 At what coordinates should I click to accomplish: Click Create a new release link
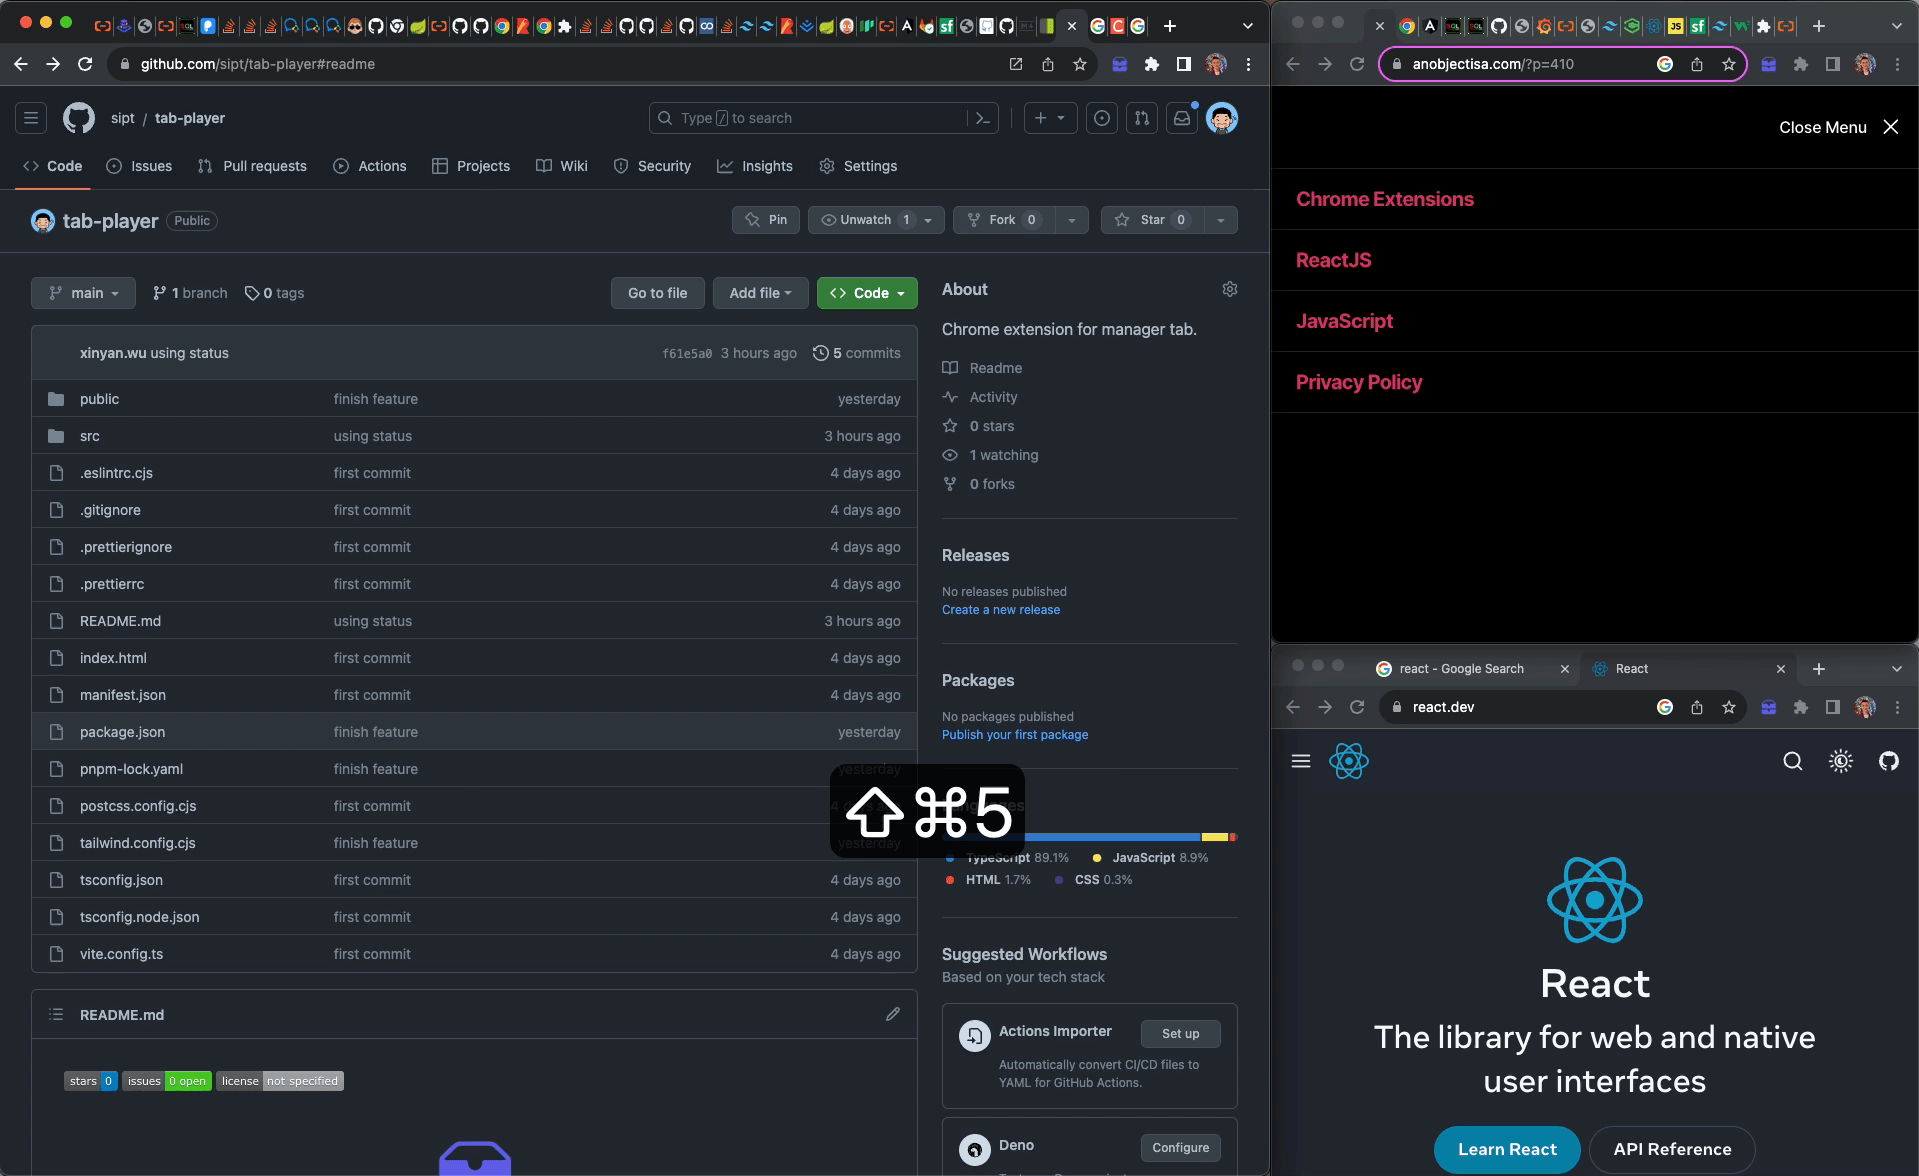click(1001, 610)
